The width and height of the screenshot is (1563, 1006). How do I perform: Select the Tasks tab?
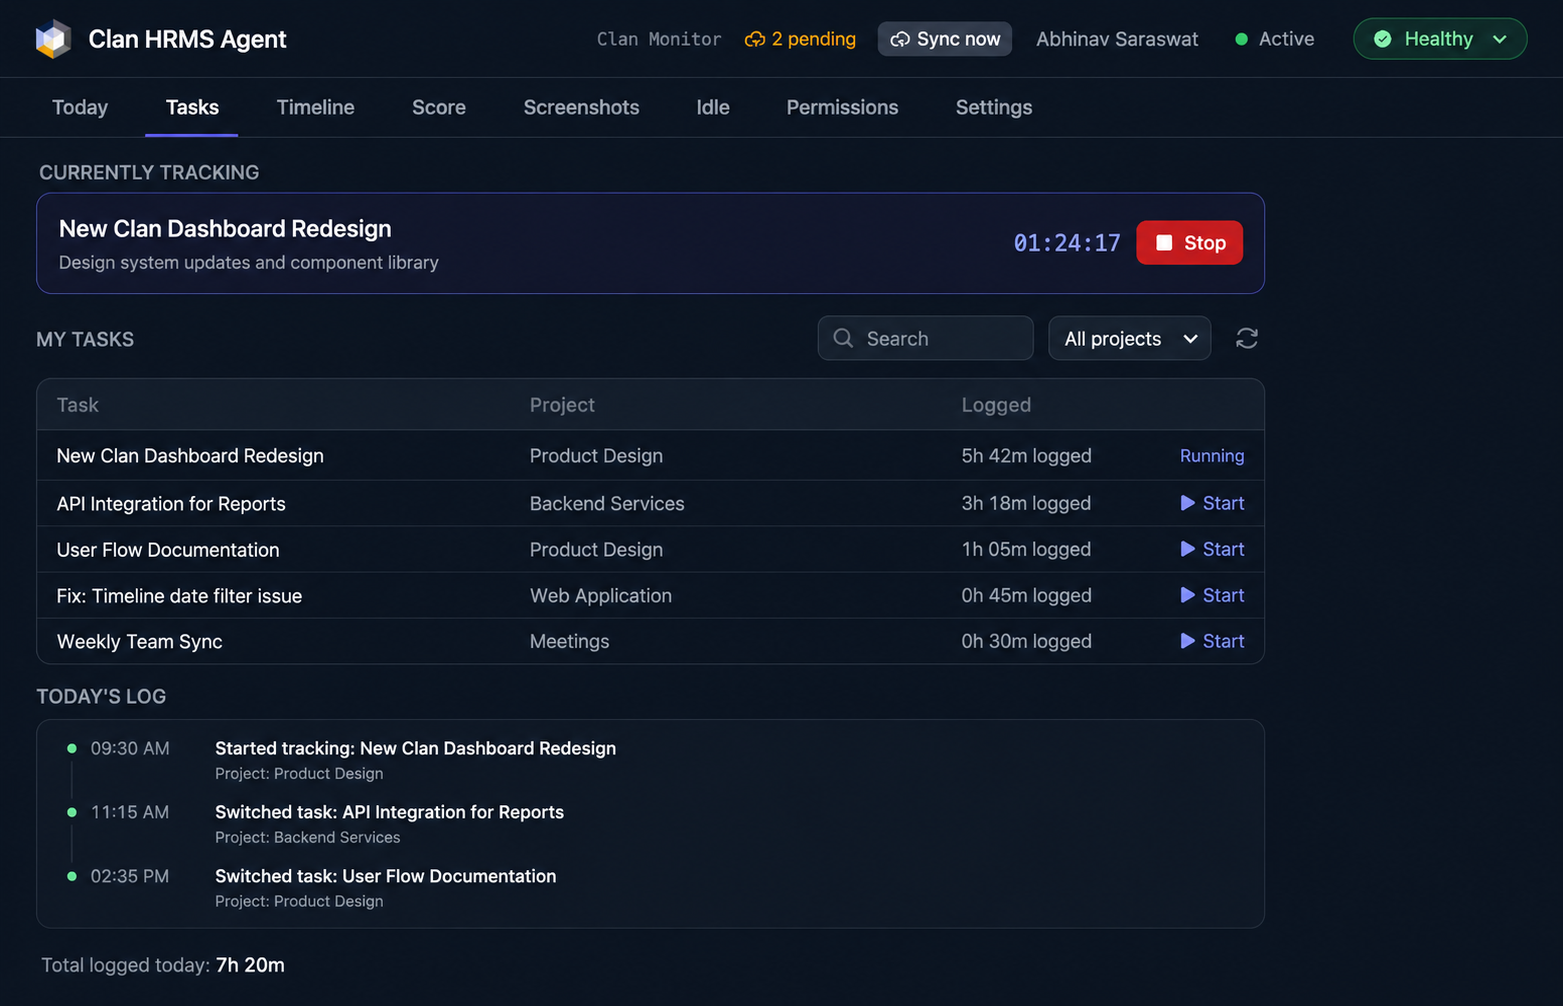192,107
